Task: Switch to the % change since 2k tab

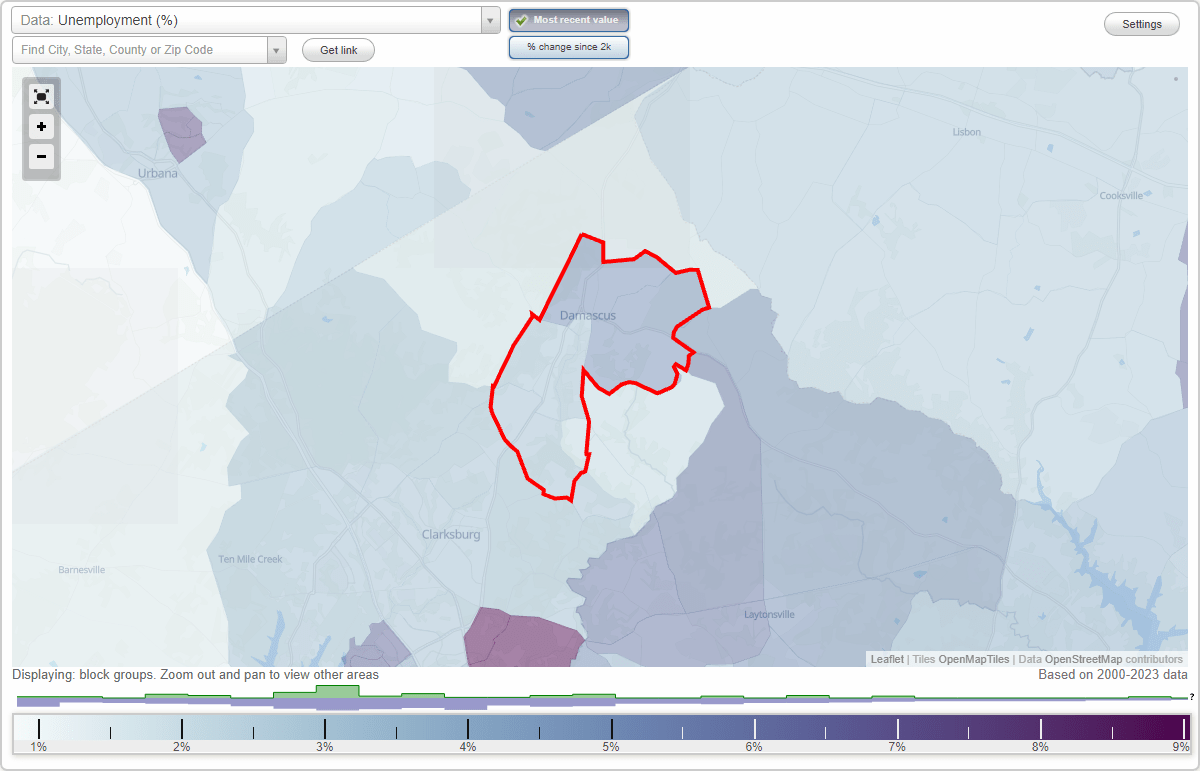Action: (569, 46)
